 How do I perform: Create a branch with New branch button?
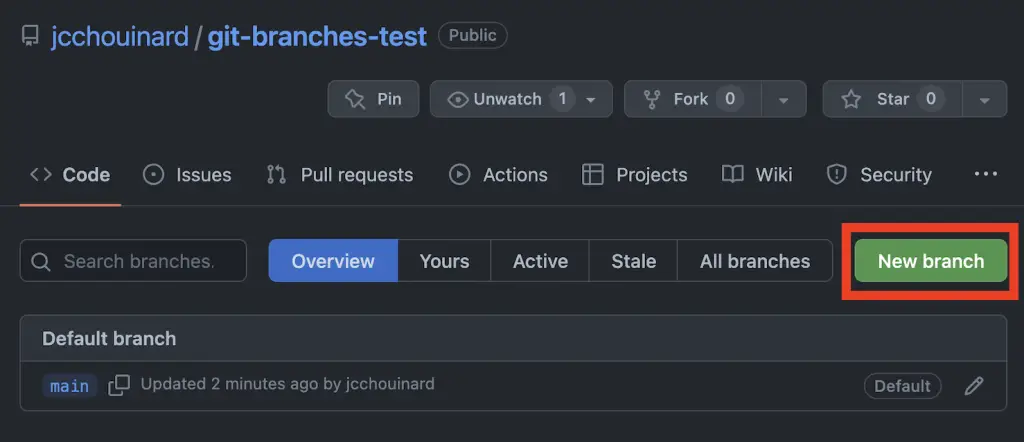(x=931, y=261)
